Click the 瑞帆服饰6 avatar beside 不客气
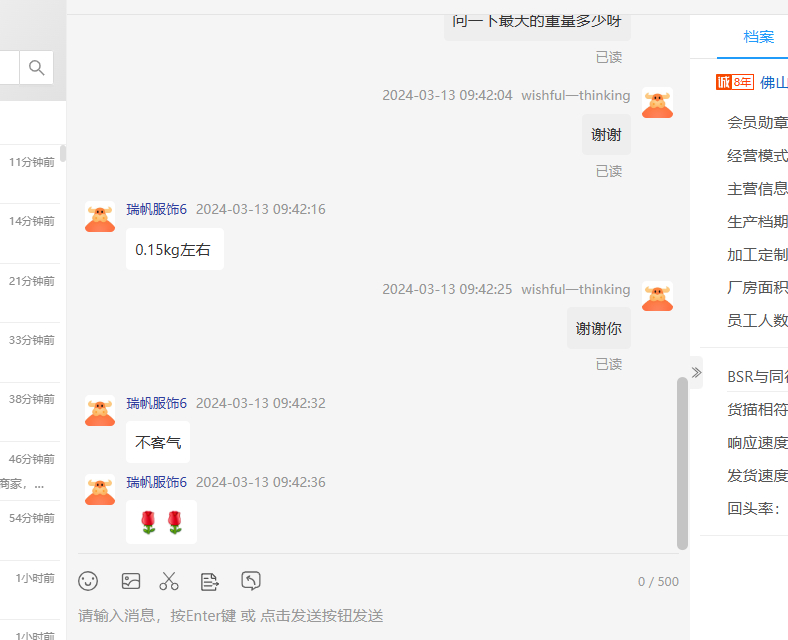Image resolution: width=788 pixels, height=640 pixels. [x=100, y=411]
